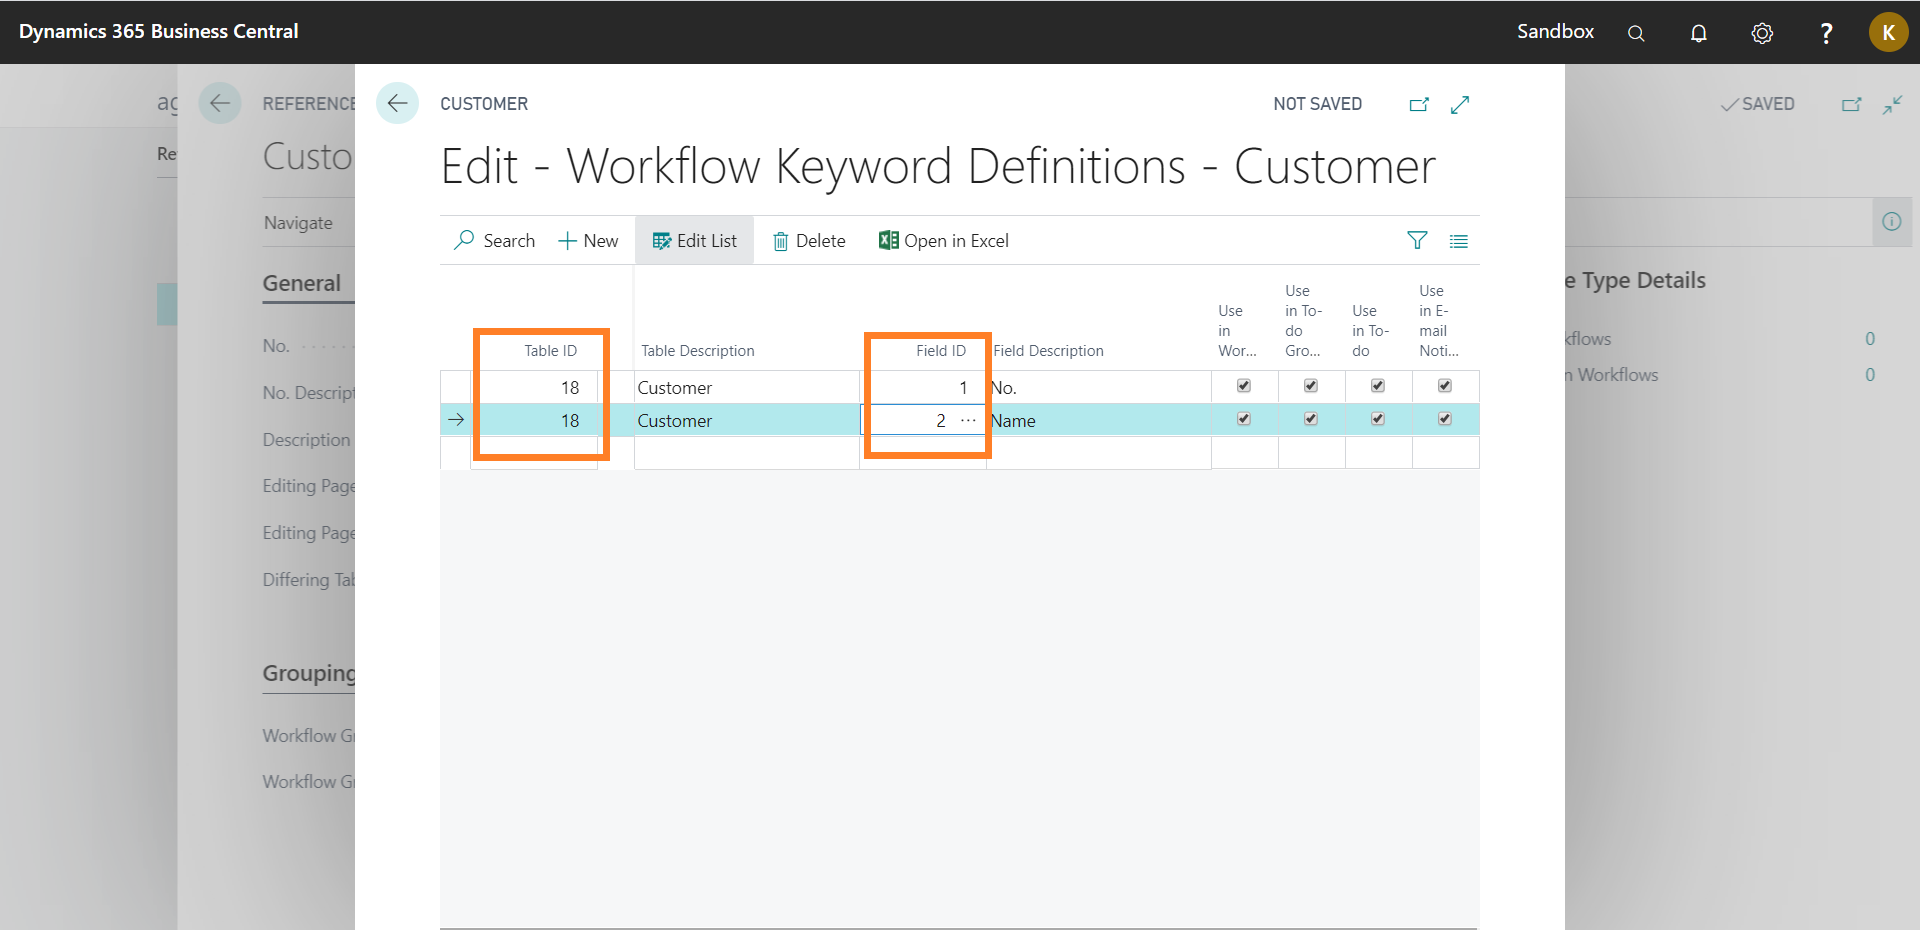Select Edit List in the action bar
1920x930 pixels.
[x=694, y=241]
